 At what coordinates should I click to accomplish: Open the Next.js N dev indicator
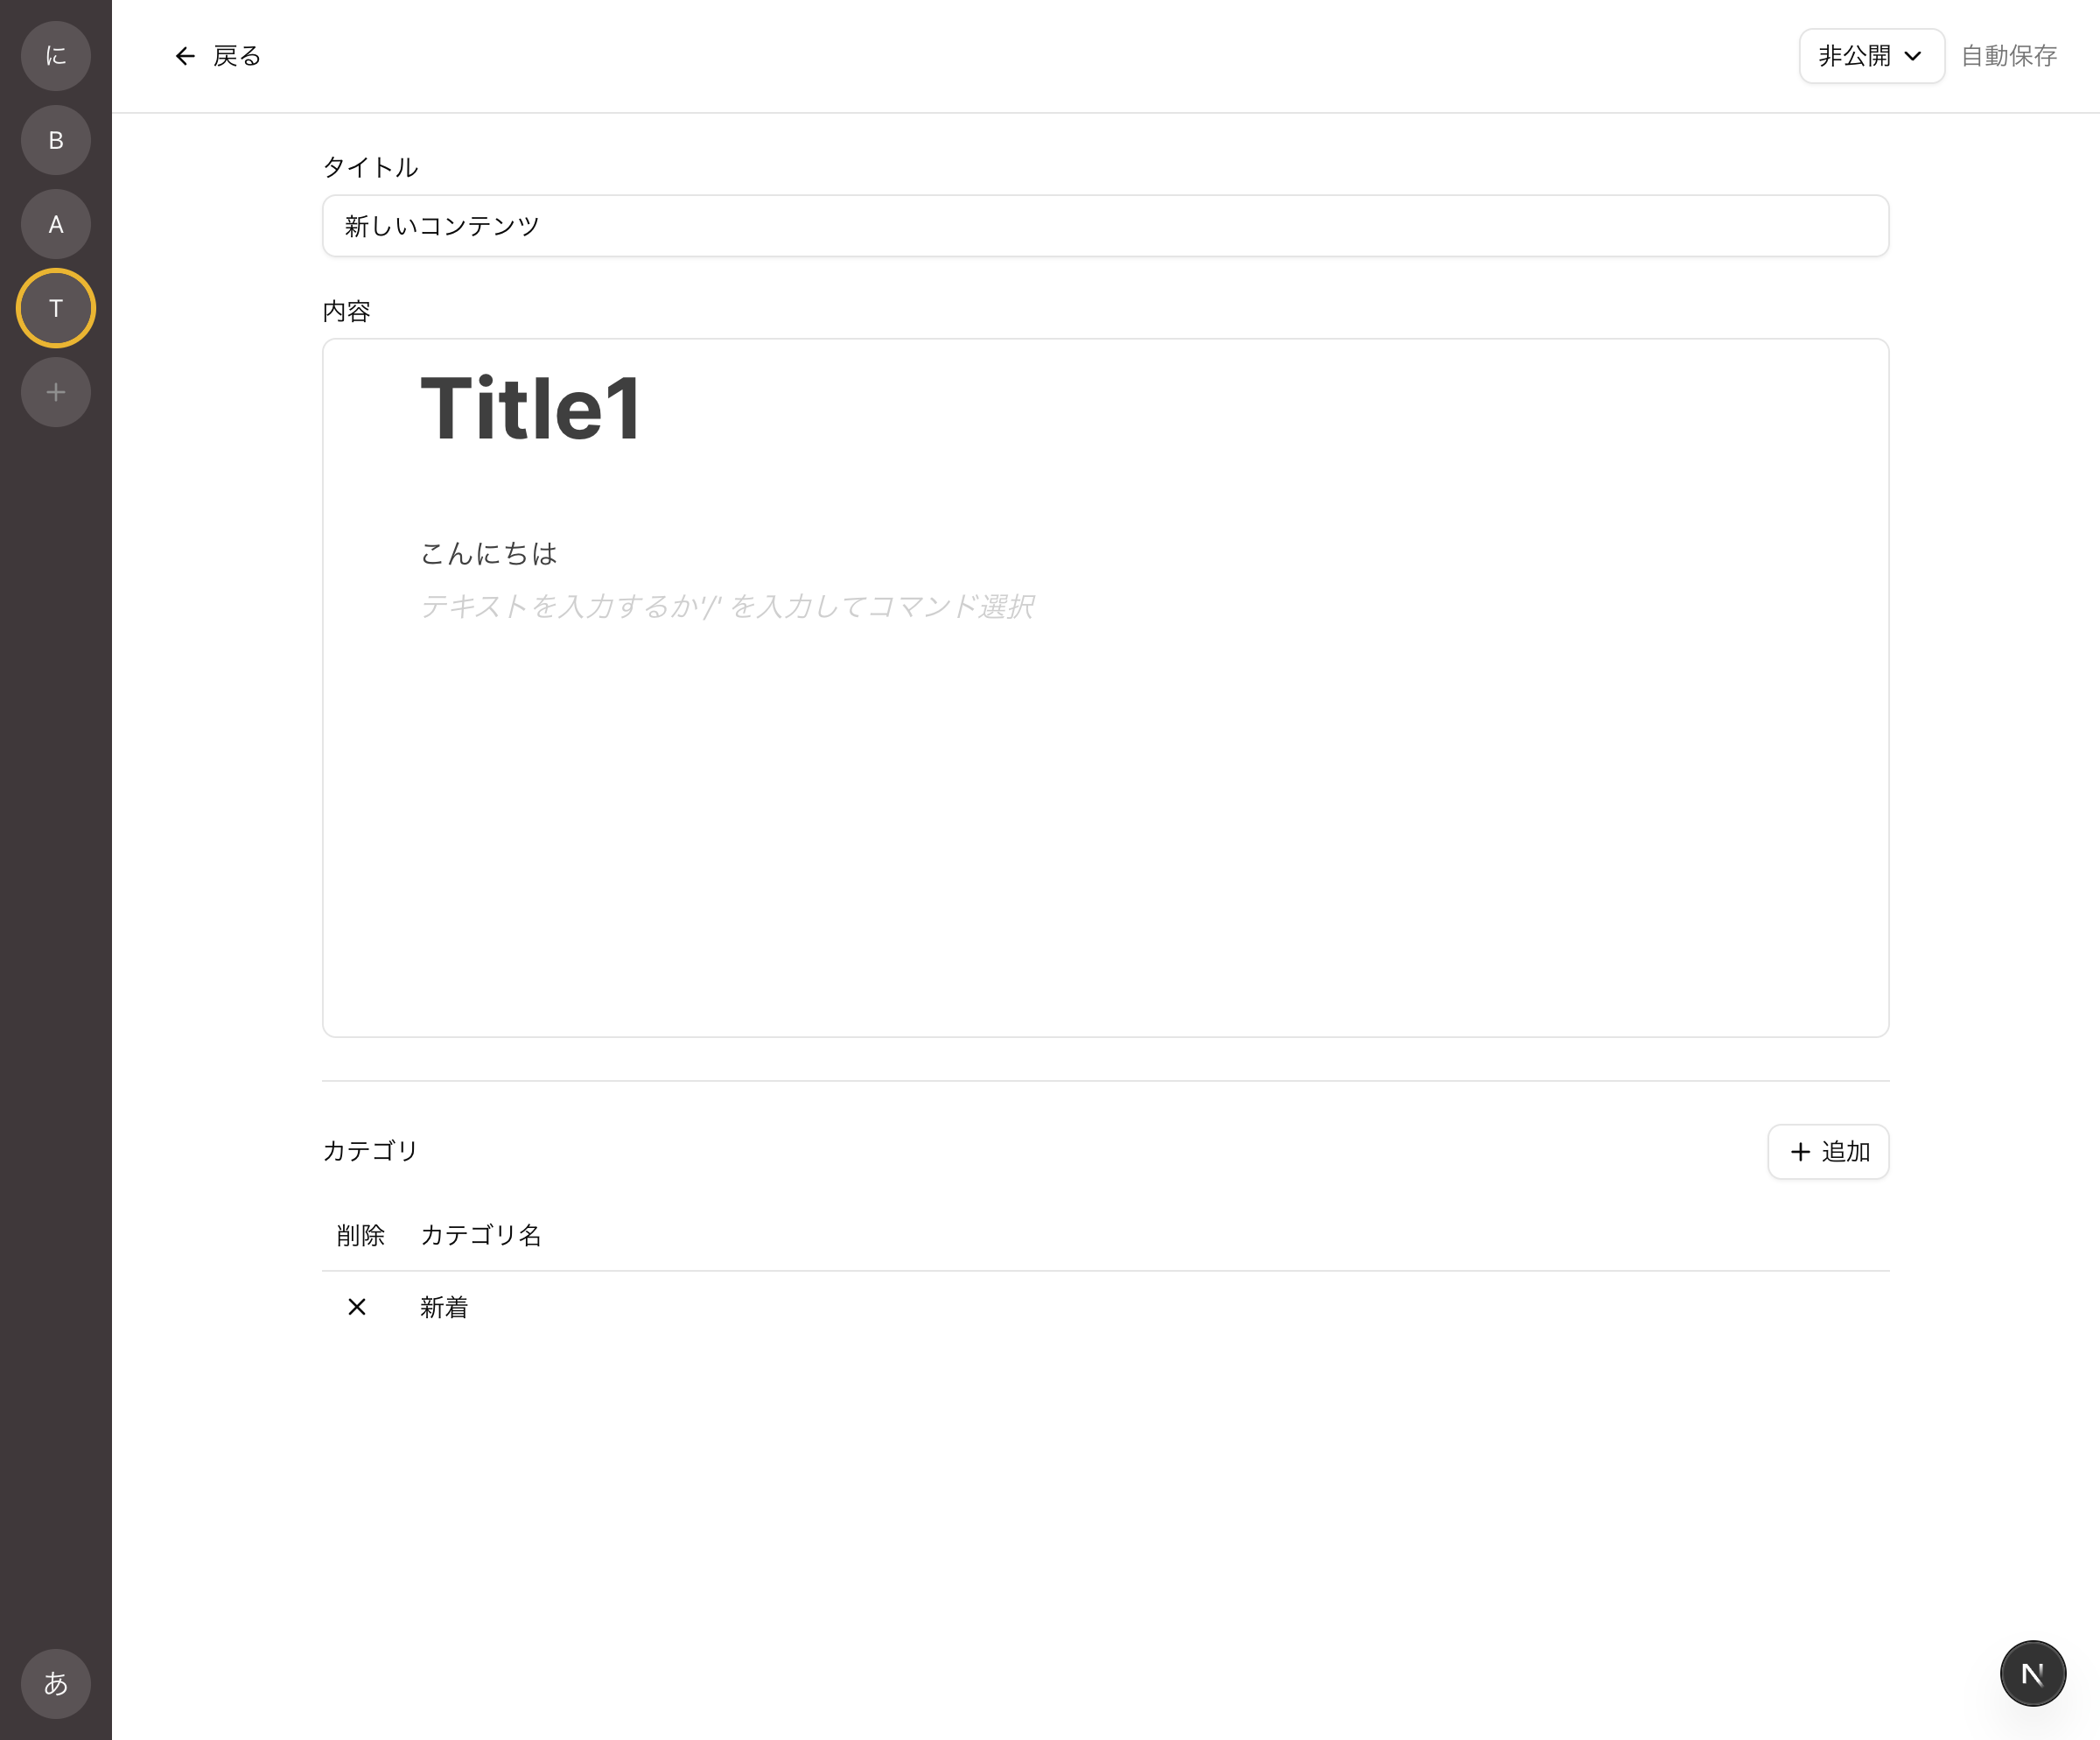2032,1673
